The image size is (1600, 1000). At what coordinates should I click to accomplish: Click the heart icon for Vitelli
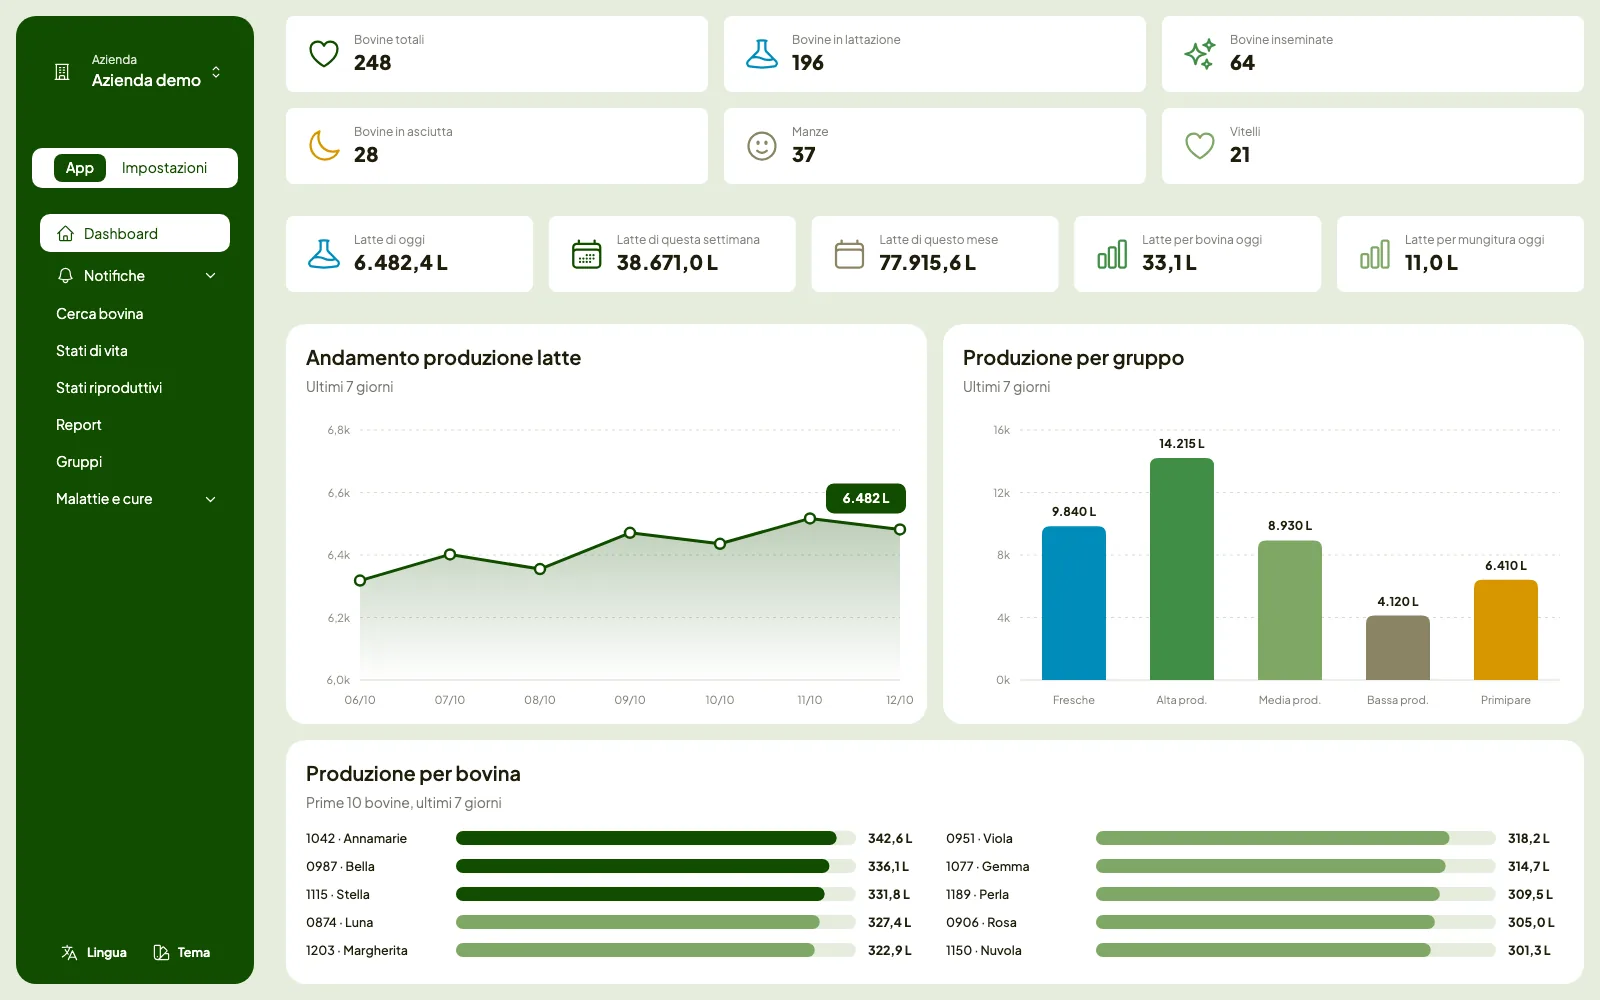1200,146
